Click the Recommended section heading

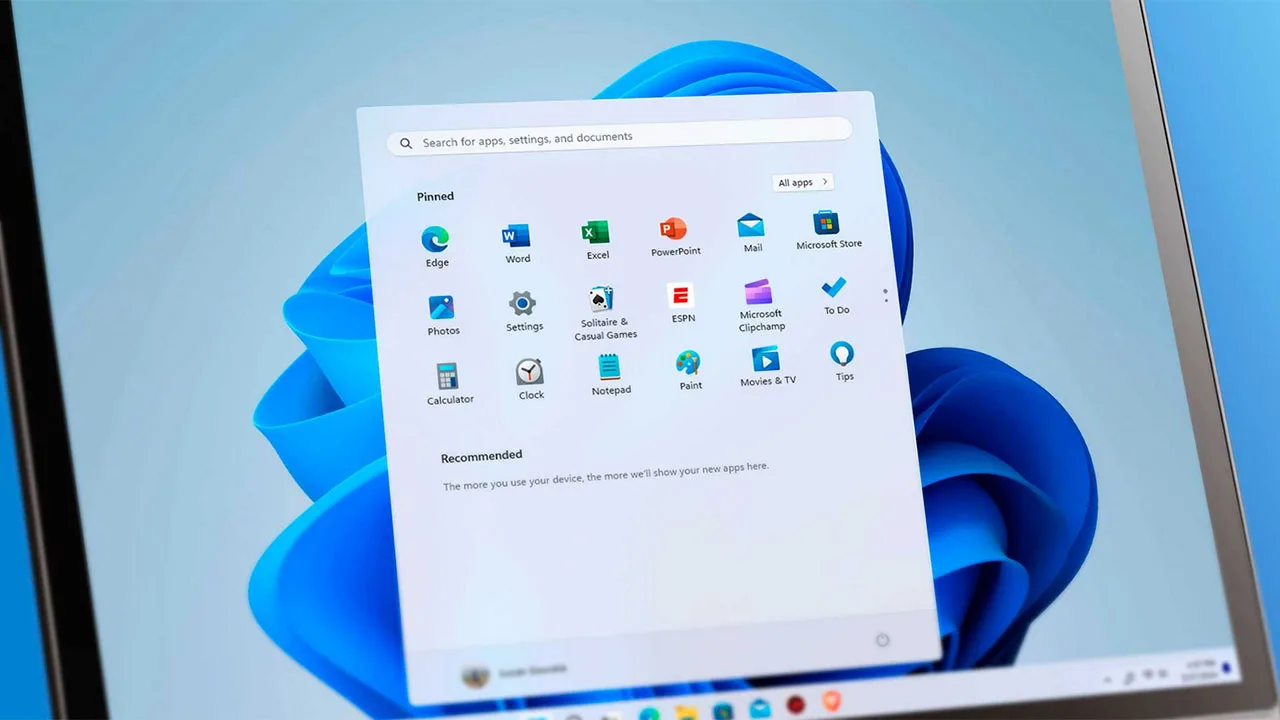coord(481,456)
